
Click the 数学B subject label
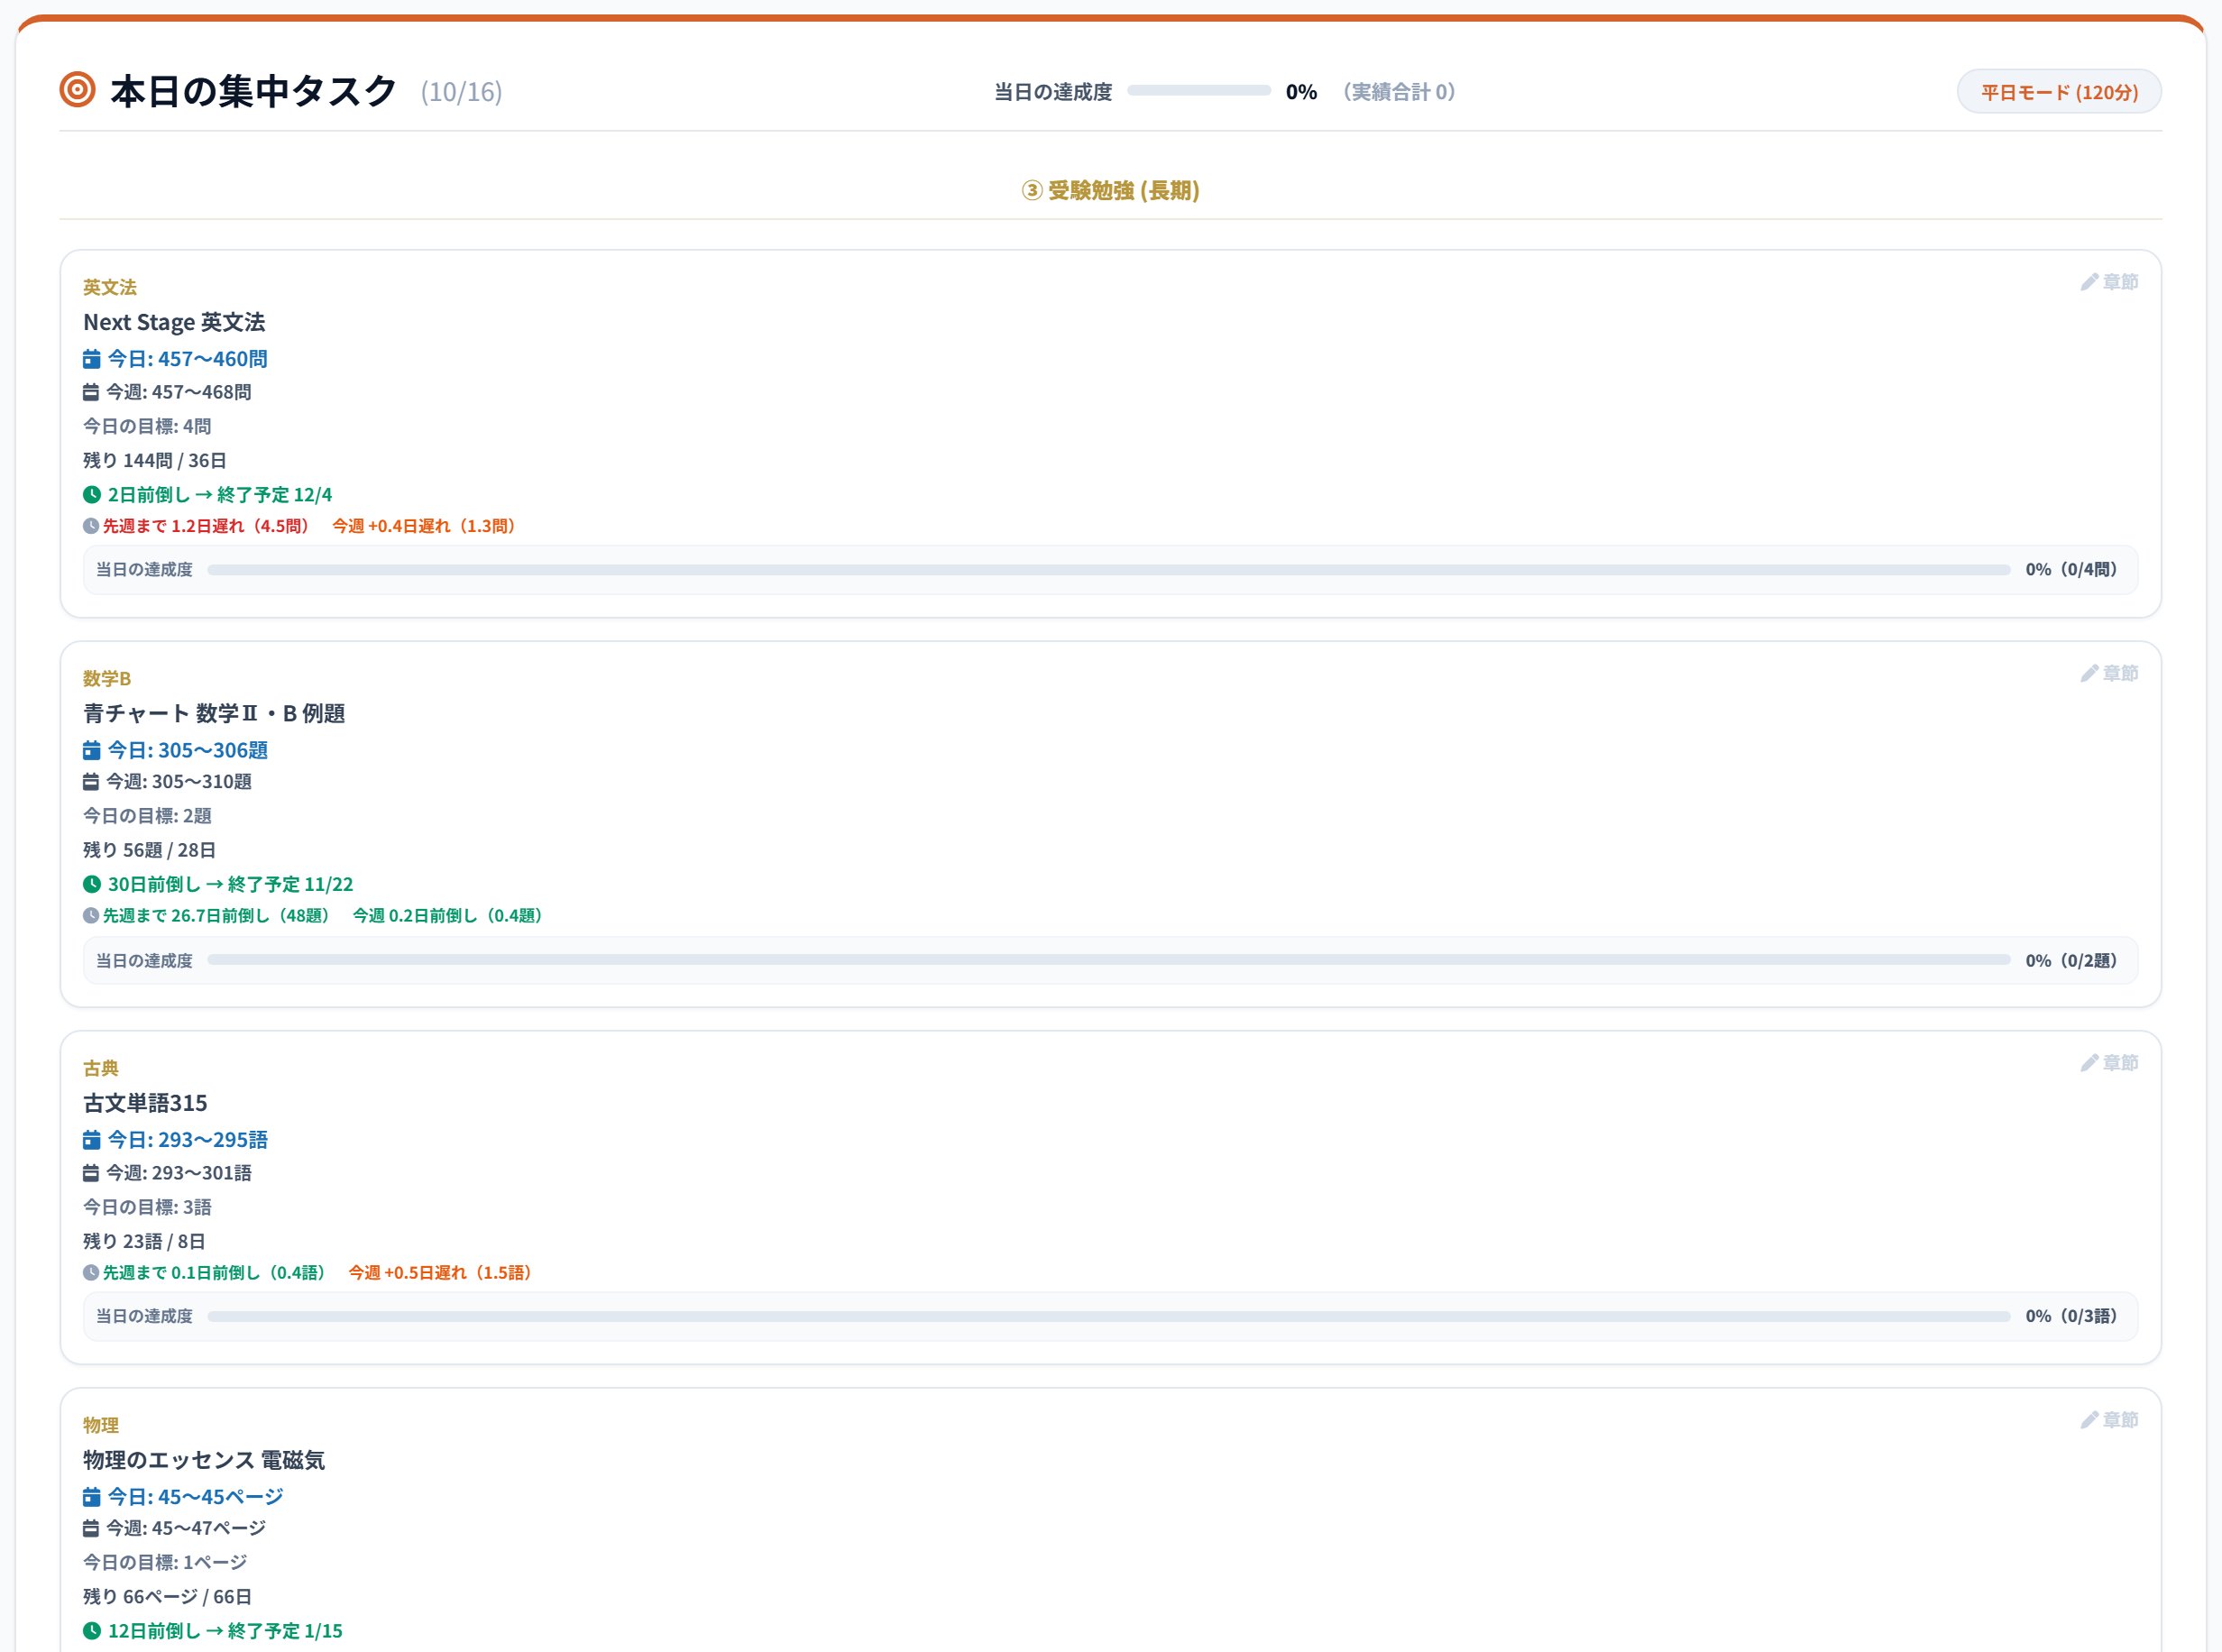pos(107,678)
